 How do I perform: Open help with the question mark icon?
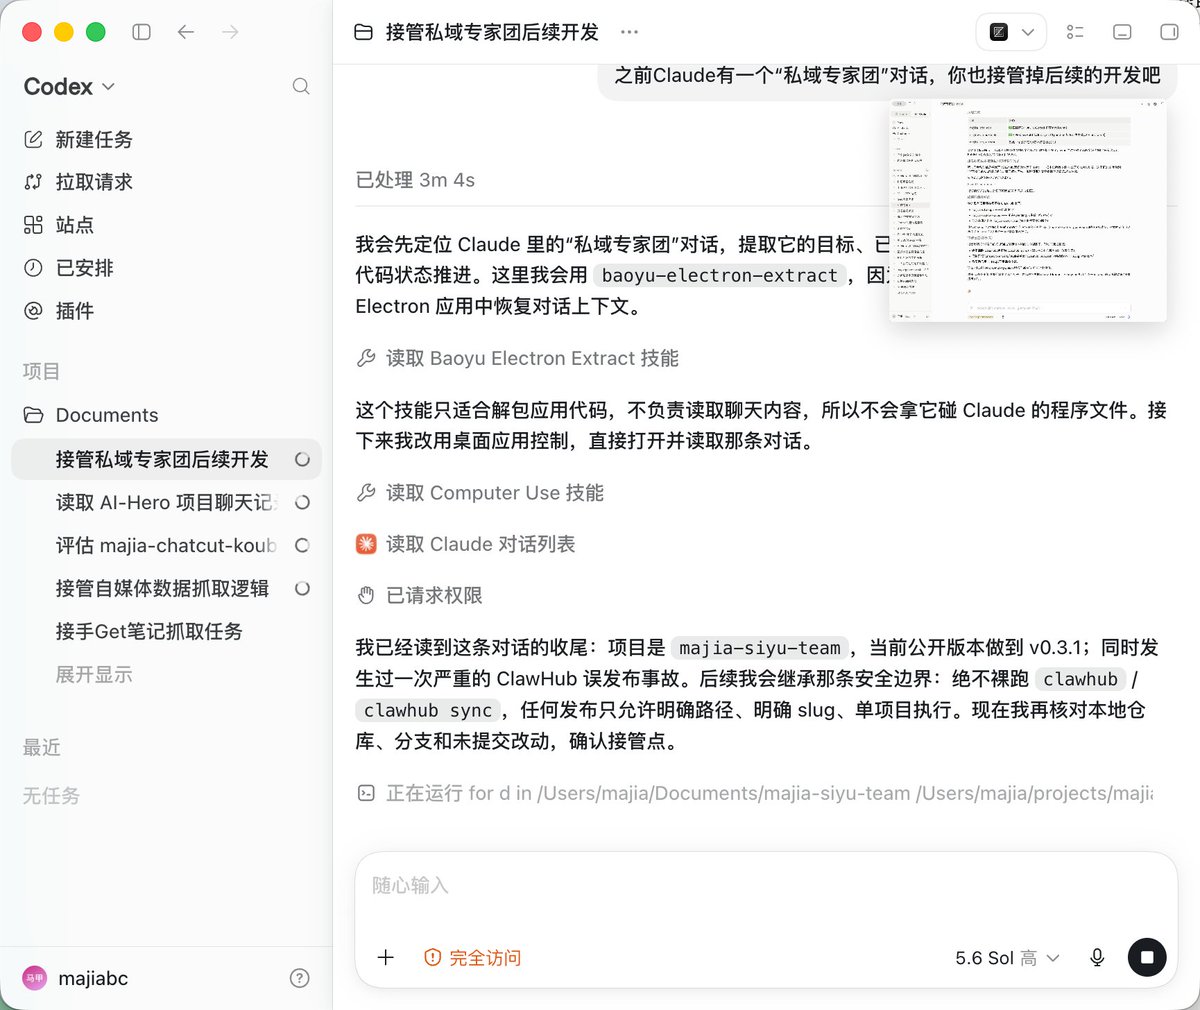[299, 978]
